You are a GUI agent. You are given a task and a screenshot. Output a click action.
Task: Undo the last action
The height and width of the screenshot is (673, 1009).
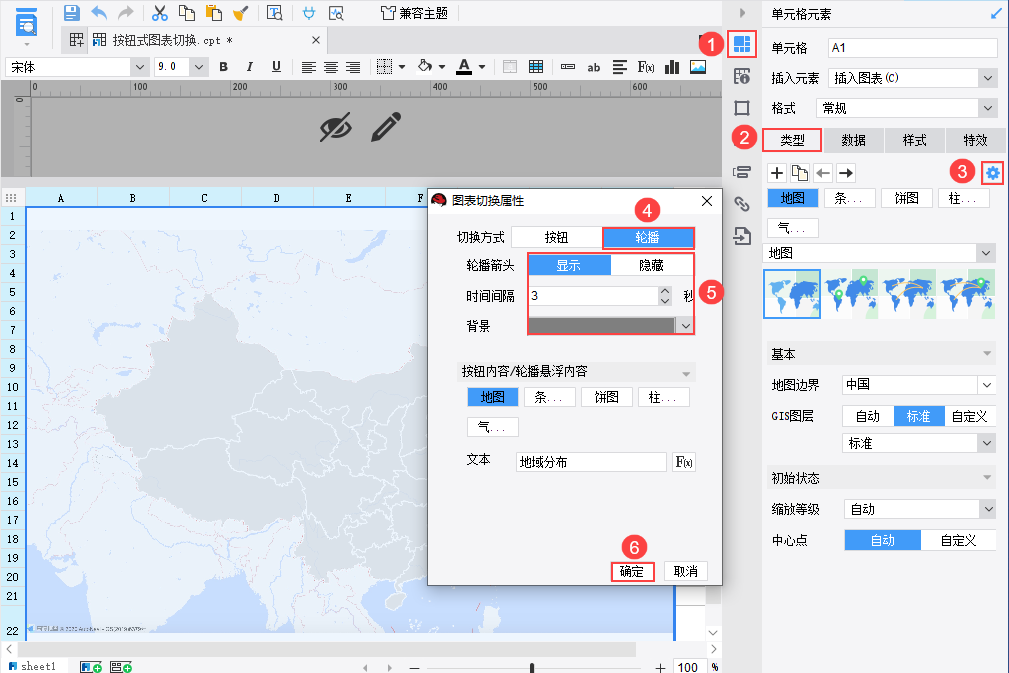coord(99,12)
